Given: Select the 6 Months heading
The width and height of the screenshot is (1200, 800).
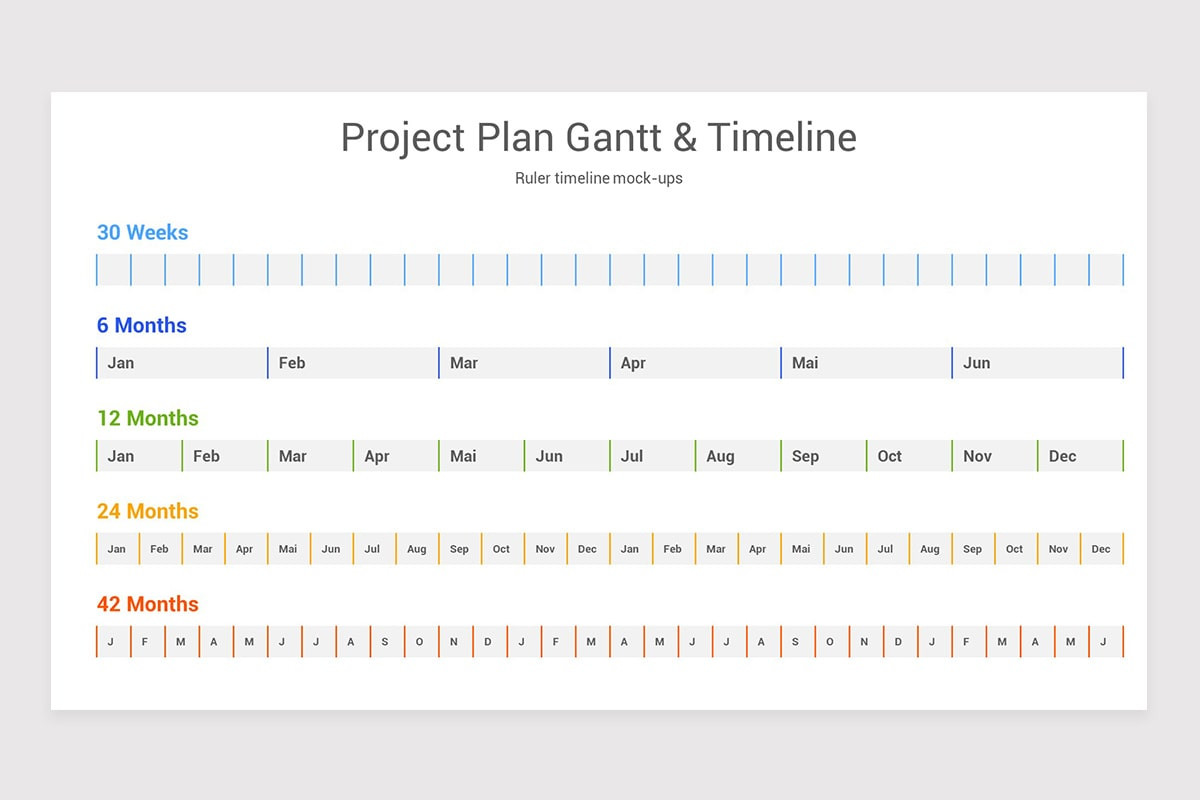Looking at the screenshot, I should [141, 325].
